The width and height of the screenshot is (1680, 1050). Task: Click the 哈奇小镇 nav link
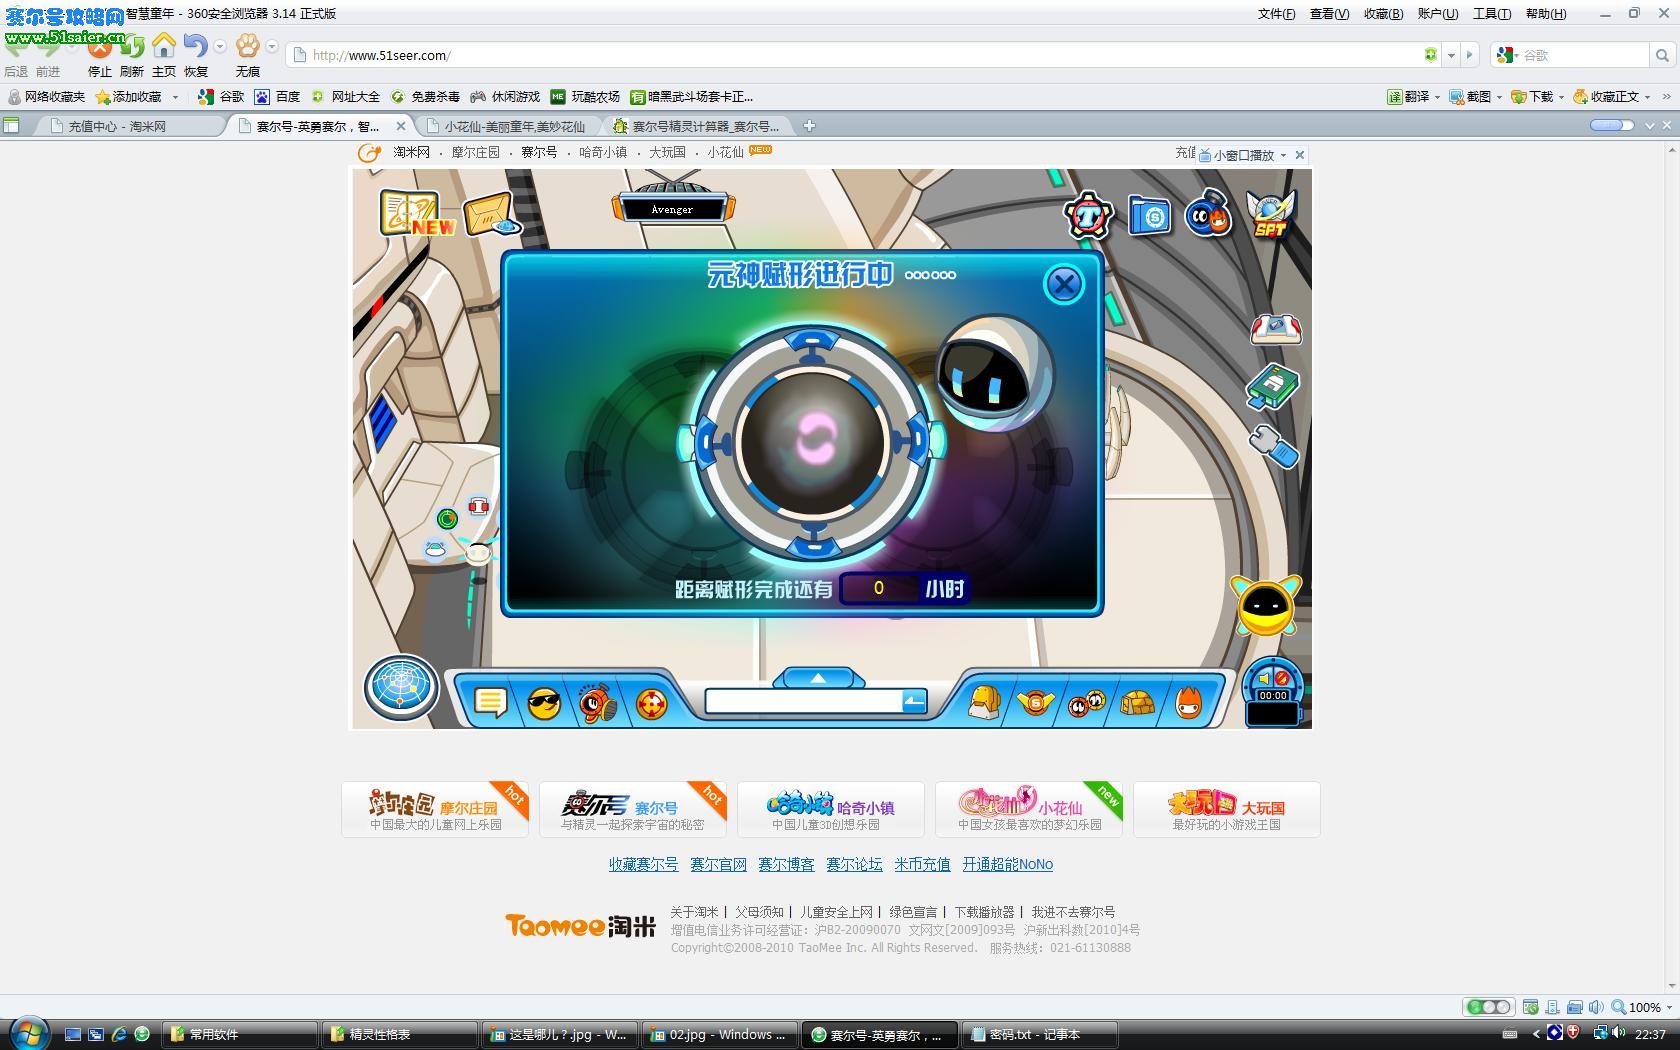[x=603, y=152]
